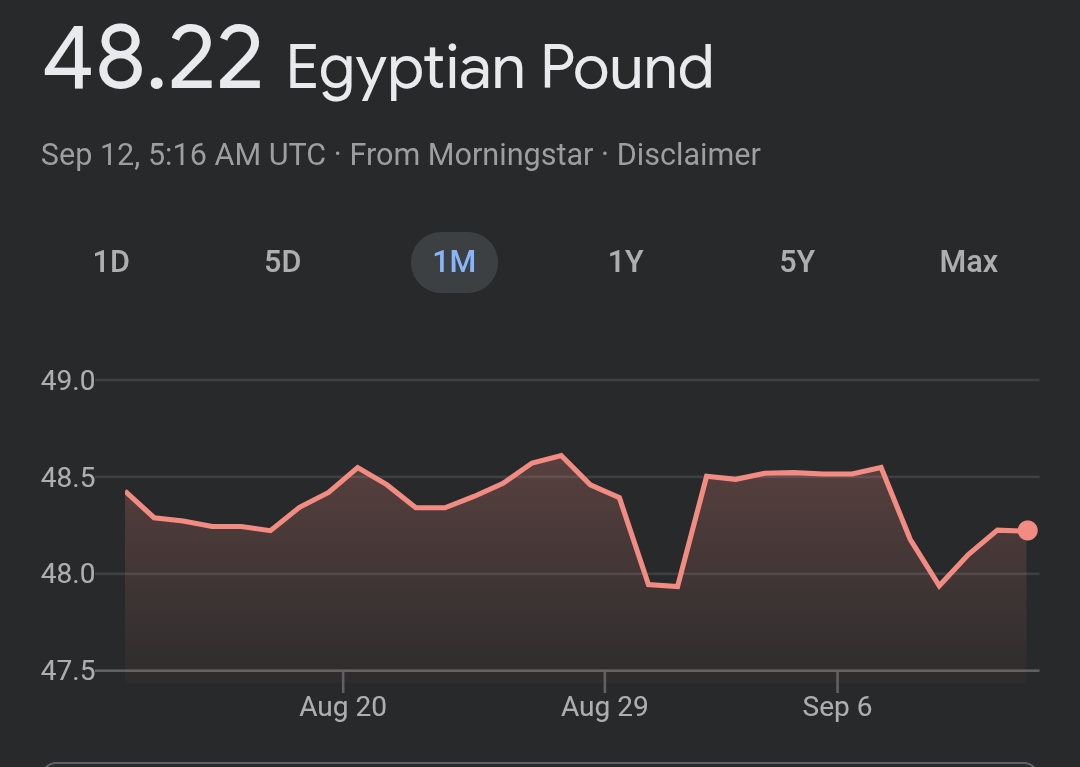Viewport: 1080px width, 767px height.
Task: Click the 49.0 y-axis label
Action: 68,381
